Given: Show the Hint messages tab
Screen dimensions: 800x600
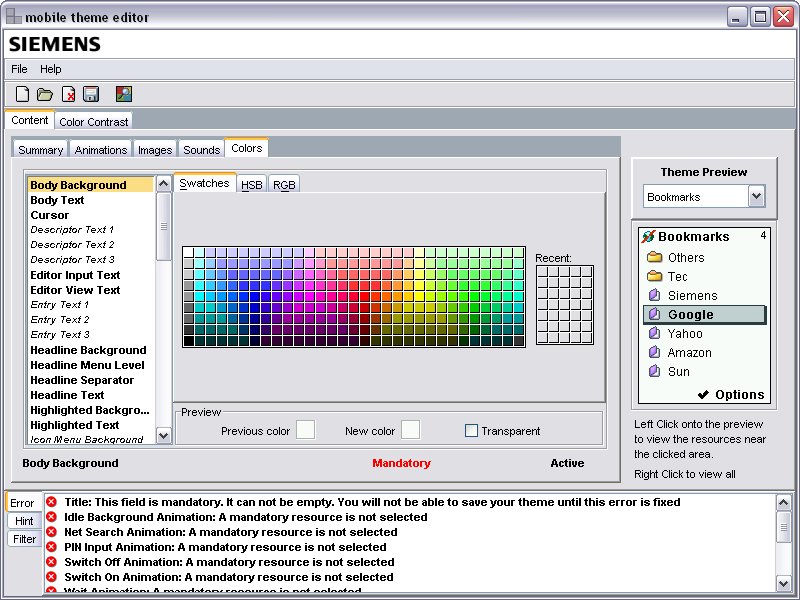Looking at the screenshot, I should (x=24, y=521).
